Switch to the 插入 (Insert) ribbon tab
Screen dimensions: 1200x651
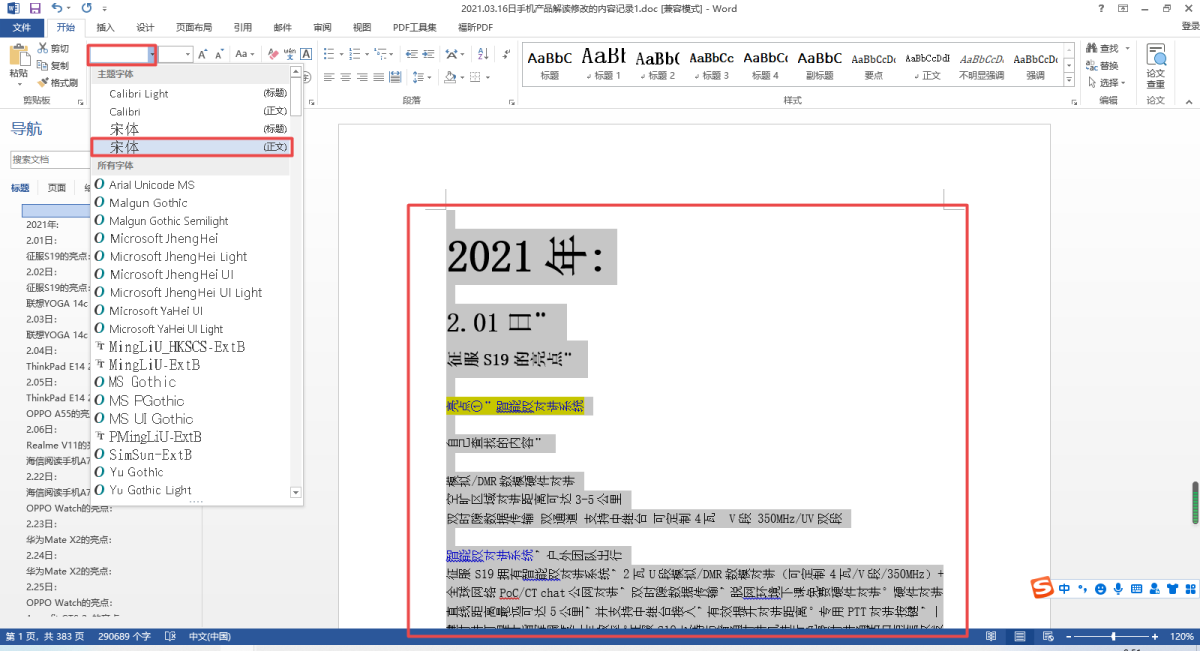(x=105, y=27)
